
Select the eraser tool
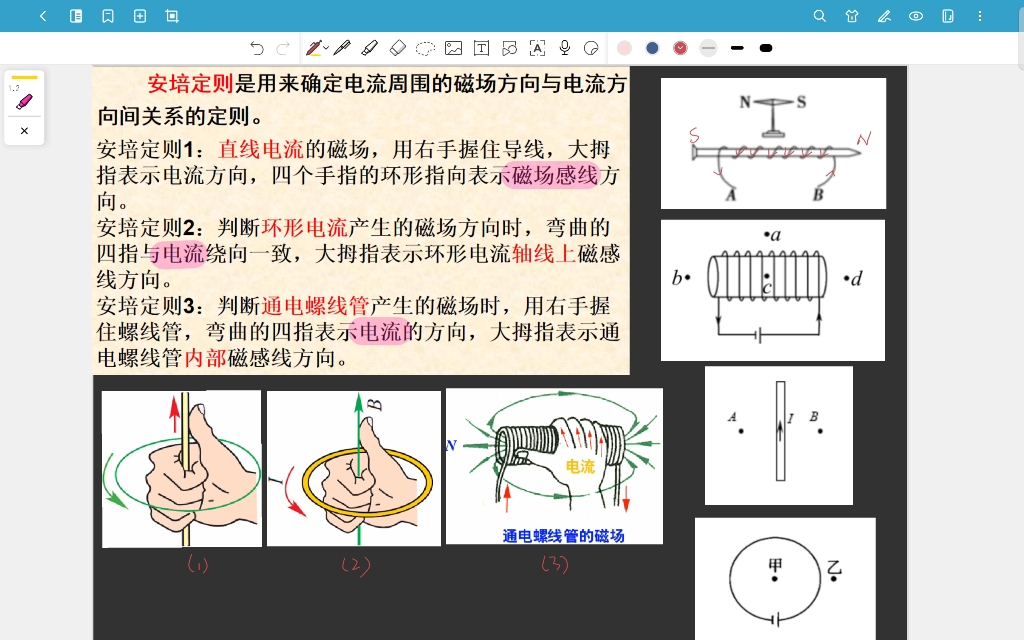397,47
